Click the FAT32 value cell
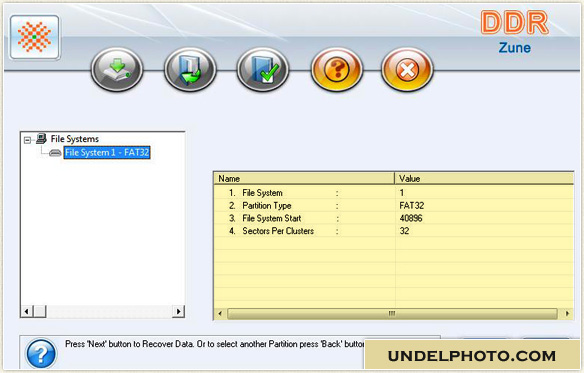This screenshot has width=584, height=373. coord(412,205)
